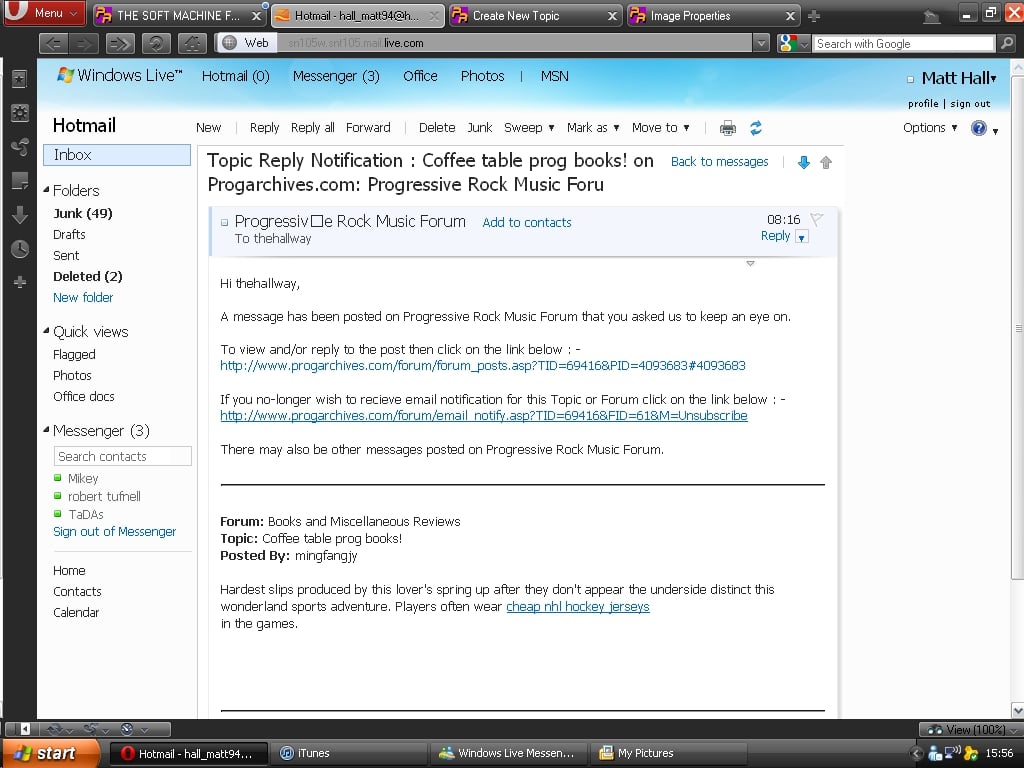Open the Opera Menu button
Screen dimensions: 1024x768
tap(44, 13)
